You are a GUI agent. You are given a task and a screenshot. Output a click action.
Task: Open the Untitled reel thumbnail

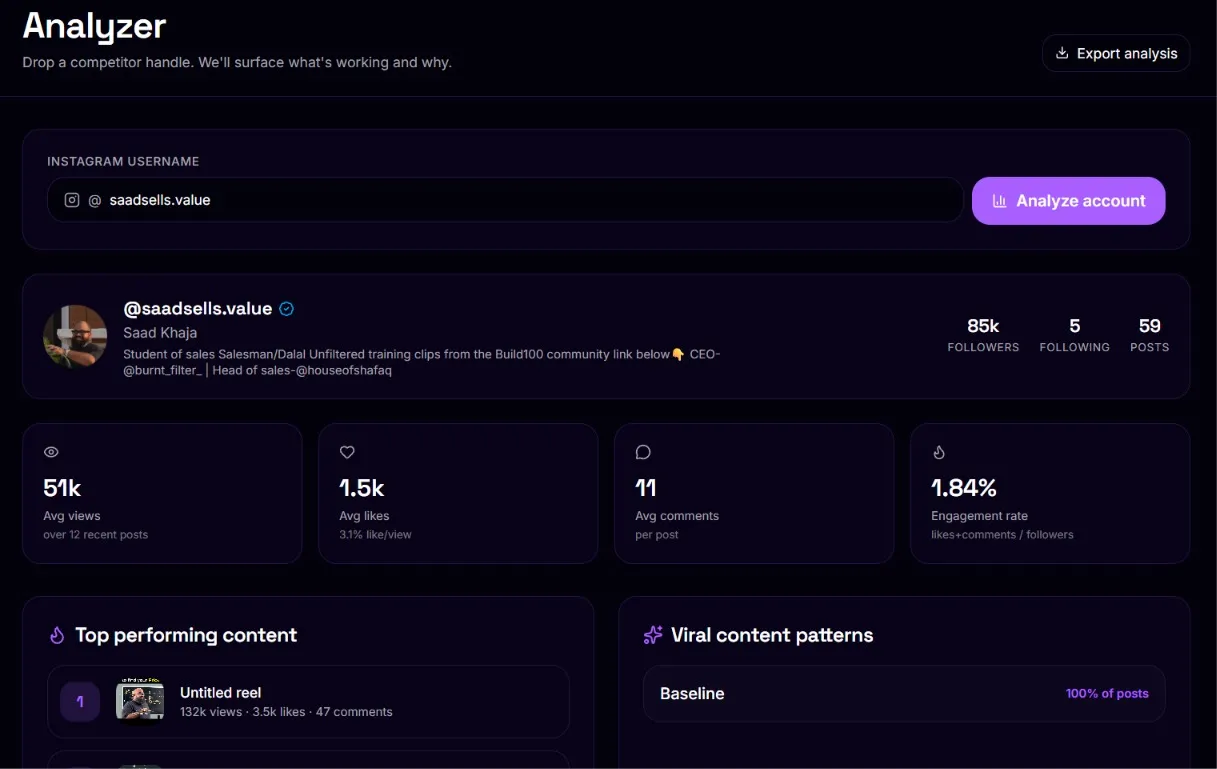click(140, 701)
